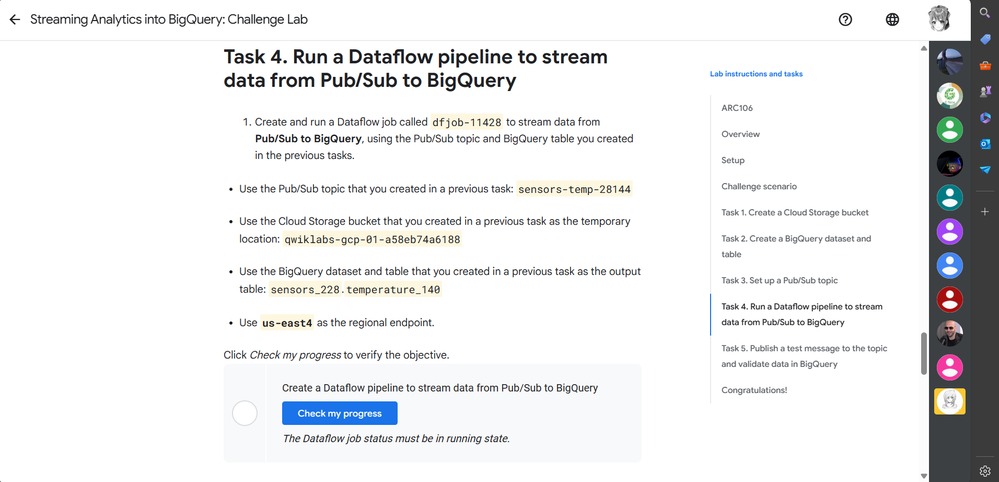Open the Microsoft 365 sidebar icon
Screen dimensions: 999x482
click(x=984, y=118)
